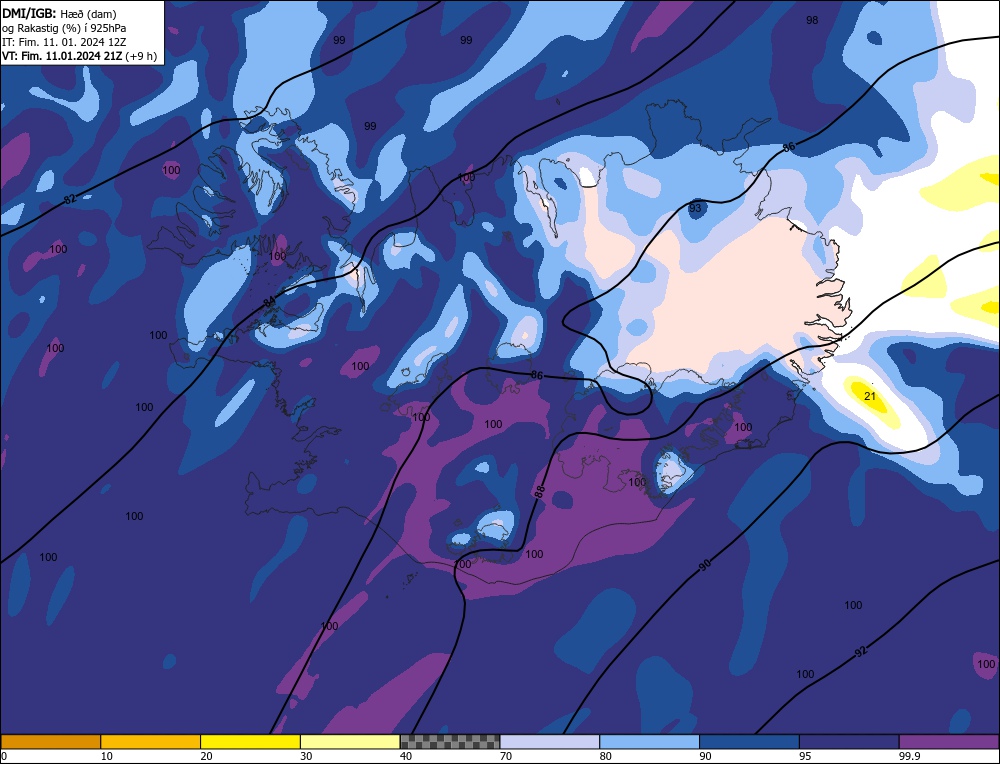Screen dimensions: 1000x764
Task: Click the dark orange 0–10 legend swatch
Action: [50, 742]
